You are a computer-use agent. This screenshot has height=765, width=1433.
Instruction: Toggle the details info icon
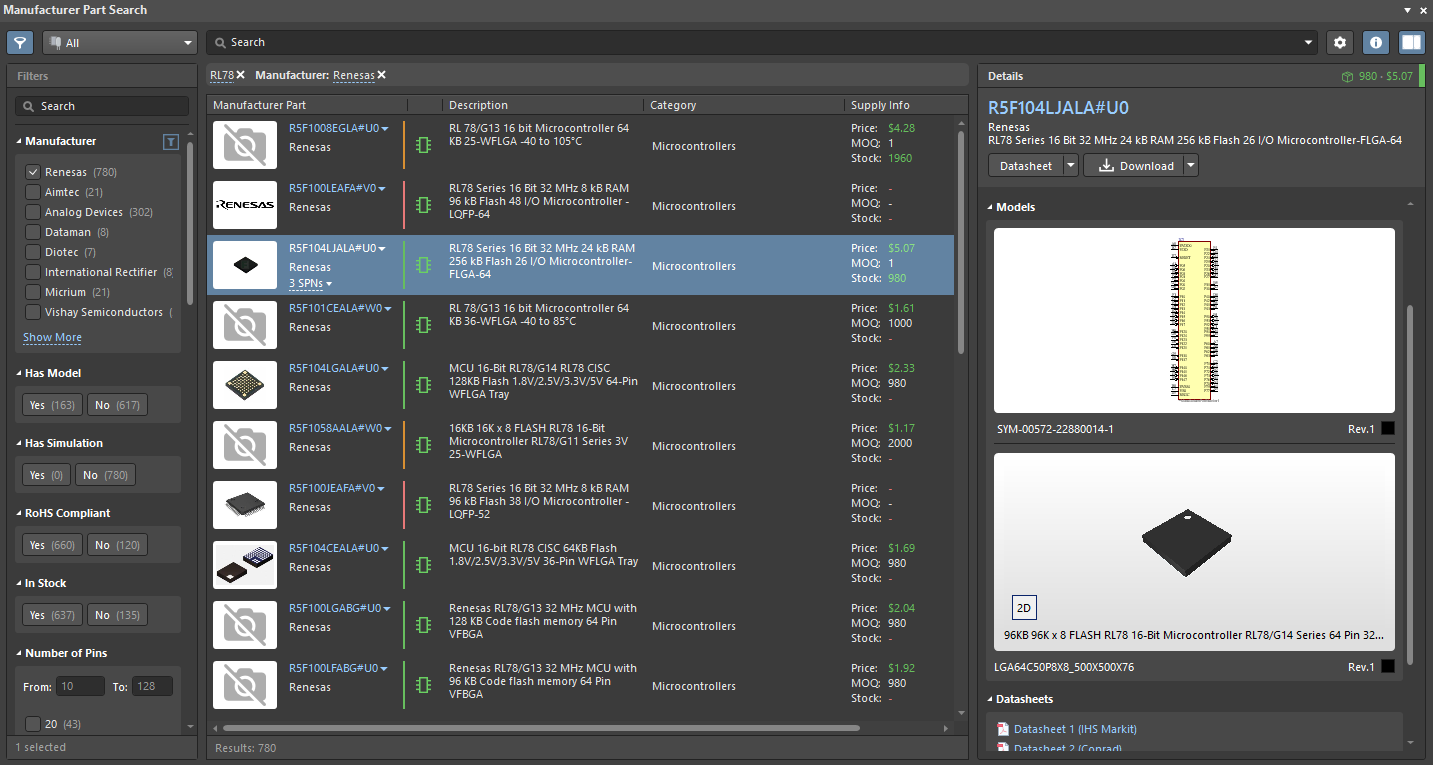click(1376, 43)
